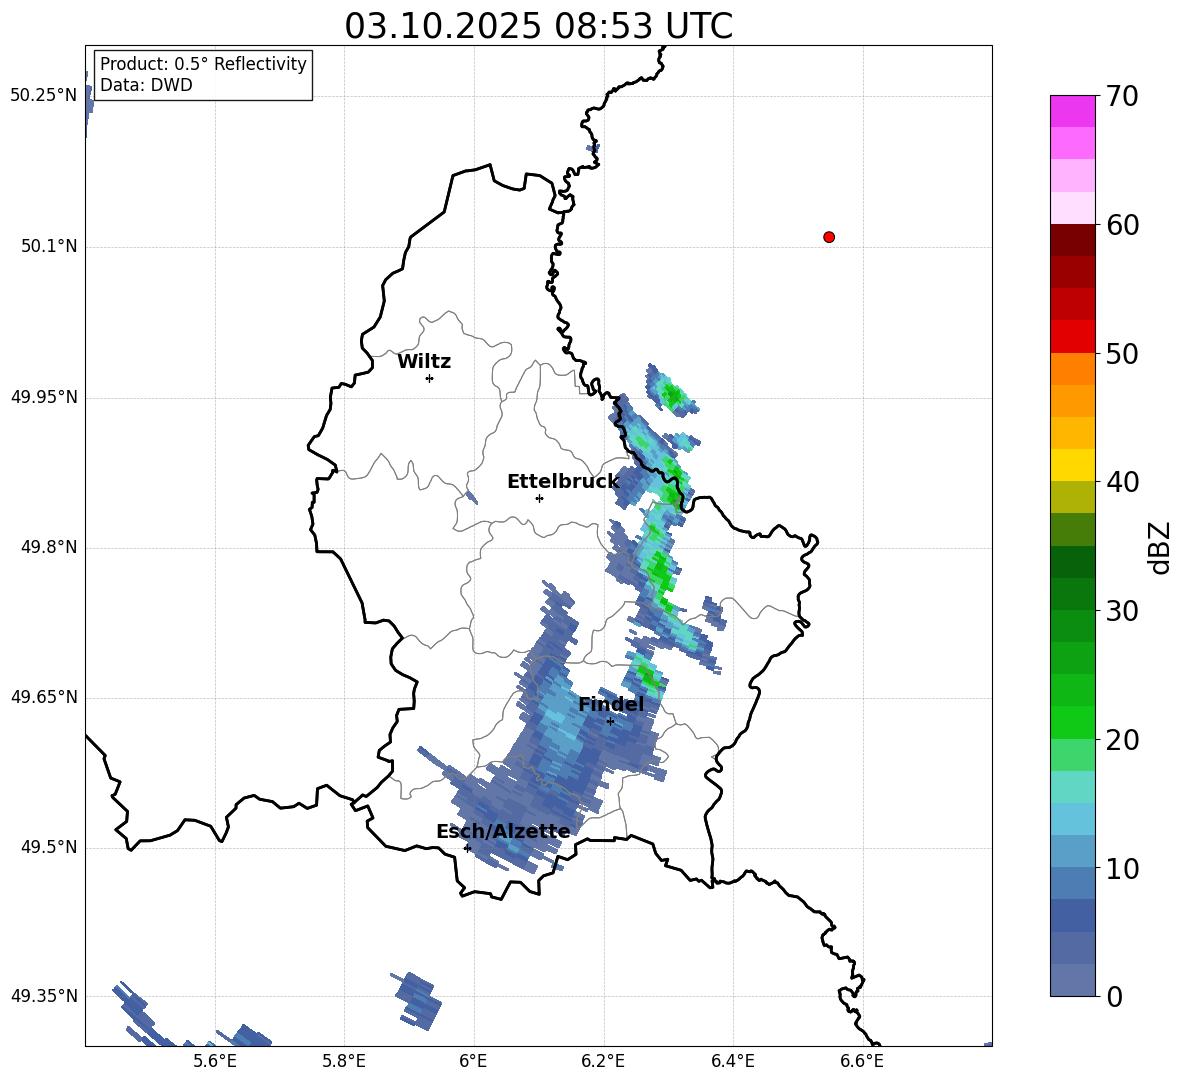Click the 50 value on the colorbar
Viewport: 1184px width, 1081px height.
(1122, 353)
